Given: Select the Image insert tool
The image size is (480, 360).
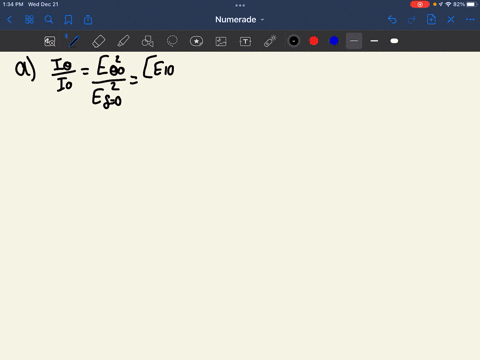Looking at the screenshot, I should click(x=221, y=41).
